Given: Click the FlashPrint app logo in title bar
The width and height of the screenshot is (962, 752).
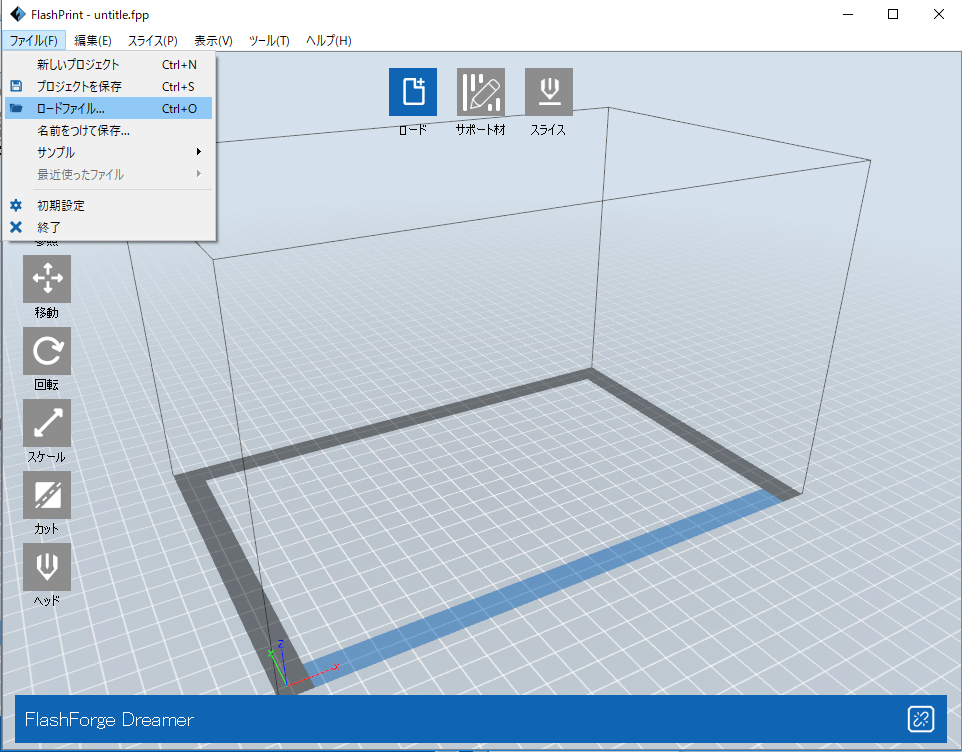Looking at the screenshot, I should pyautogui.click(x=18, y=14).
